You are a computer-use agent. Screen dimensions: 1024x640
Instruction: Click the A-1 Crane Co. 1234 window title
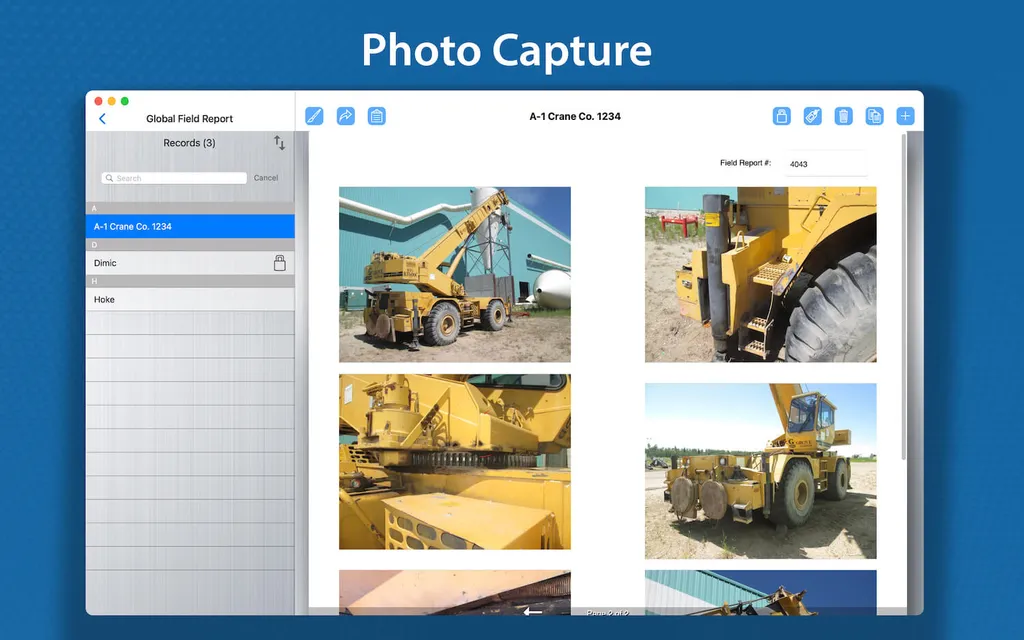click(575, 116)
